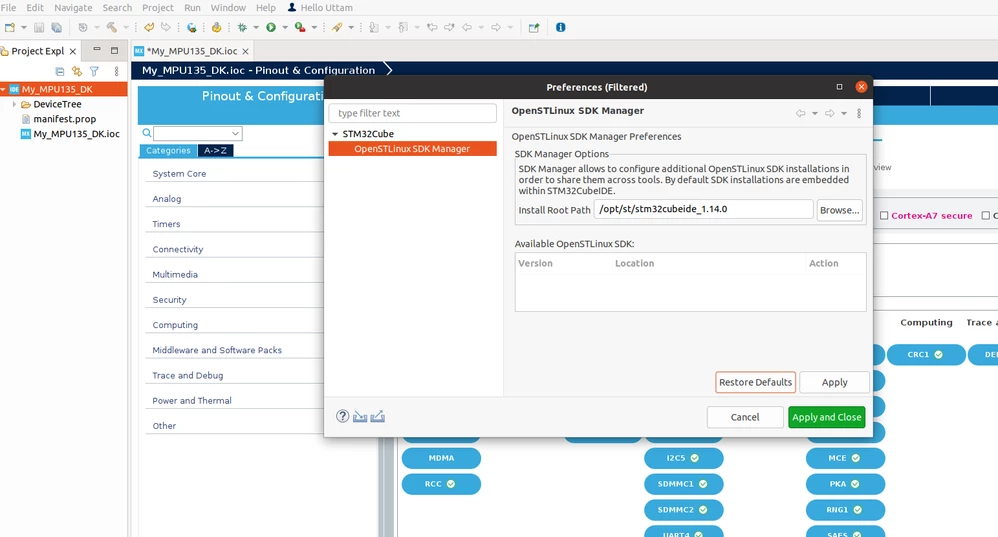This screenshot has height=537, width=998.
Task: Click the green Run play icon
Action: [271, 27]
